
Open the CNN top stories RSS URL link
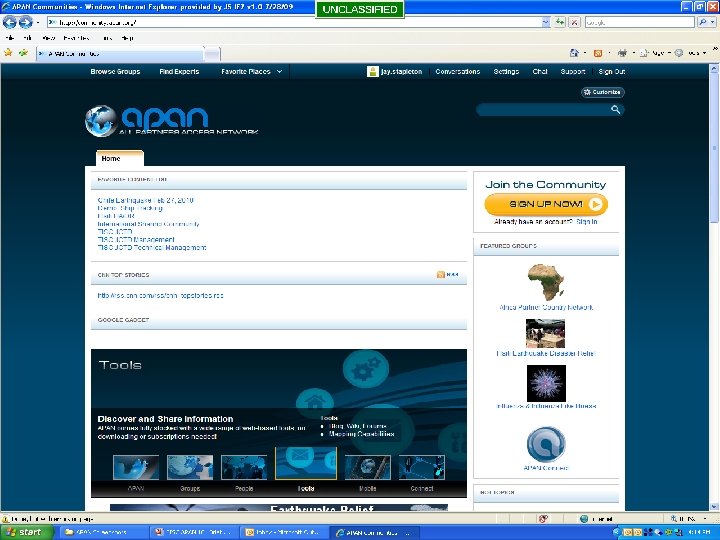click(x=160, y=295)
